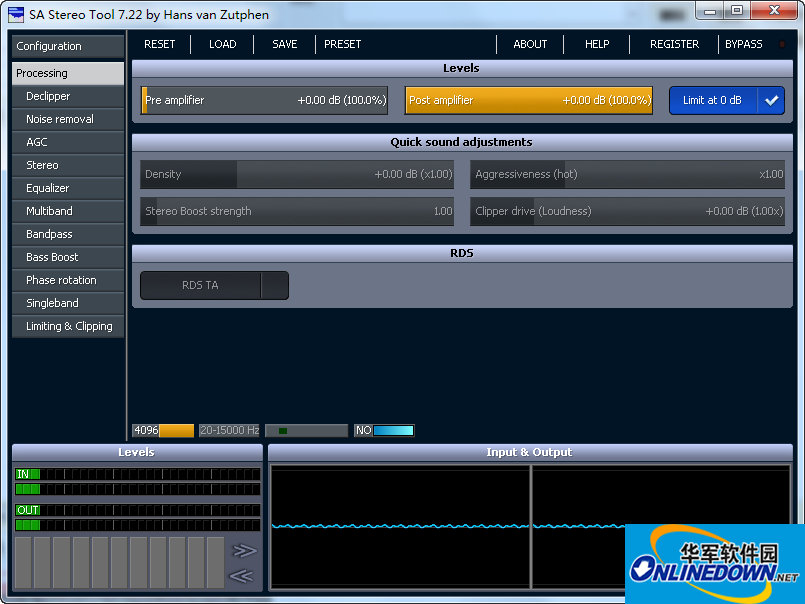Toggle the RDS TA switch
The image size is (805, 604).
coord(214,285)
